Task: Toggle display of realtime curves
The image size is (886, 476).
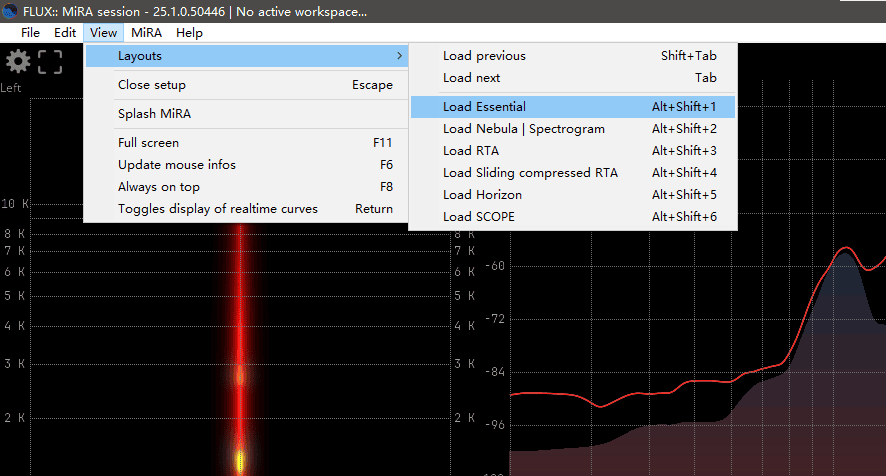Action: [246, 209]
